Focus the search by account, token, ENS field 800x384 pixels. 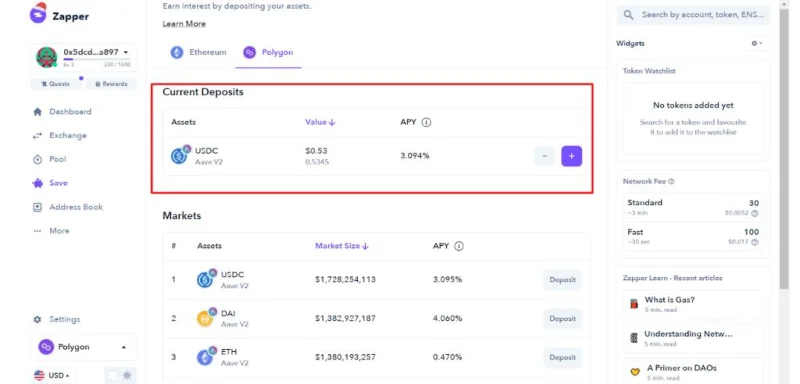(693, 15)
